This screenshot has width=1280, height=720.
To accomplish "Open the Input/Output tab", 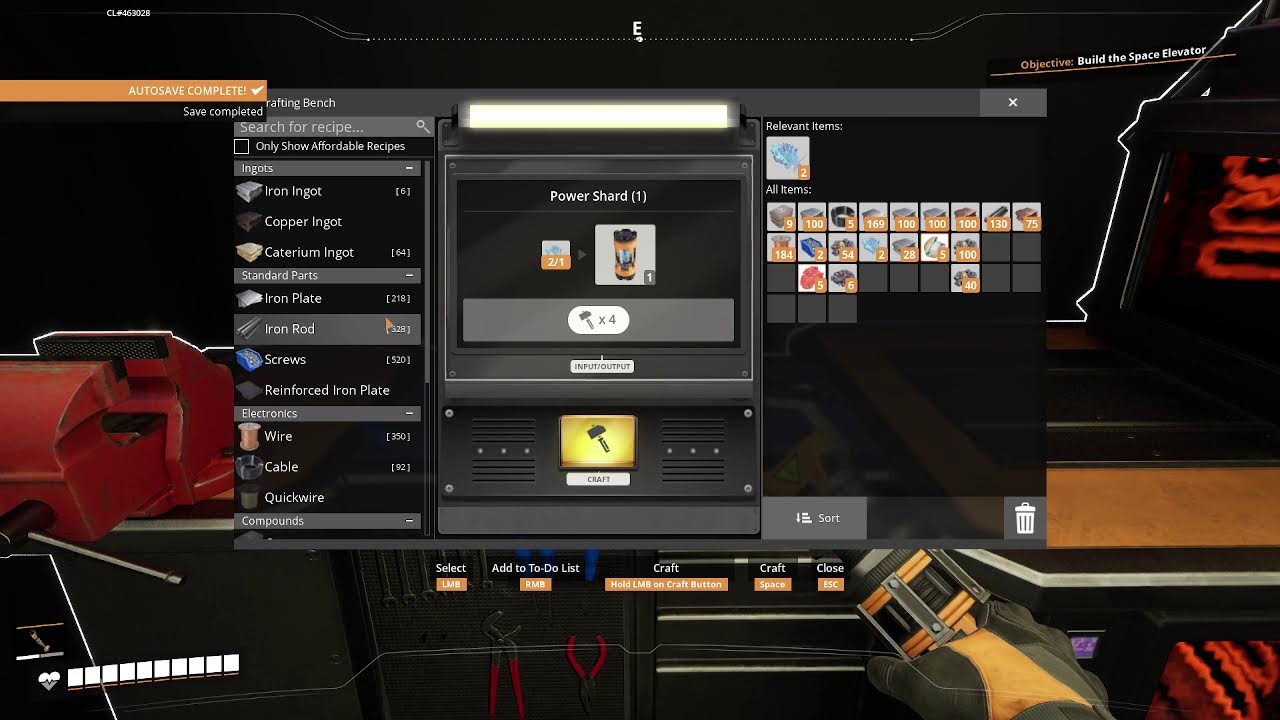I will 602,366.
